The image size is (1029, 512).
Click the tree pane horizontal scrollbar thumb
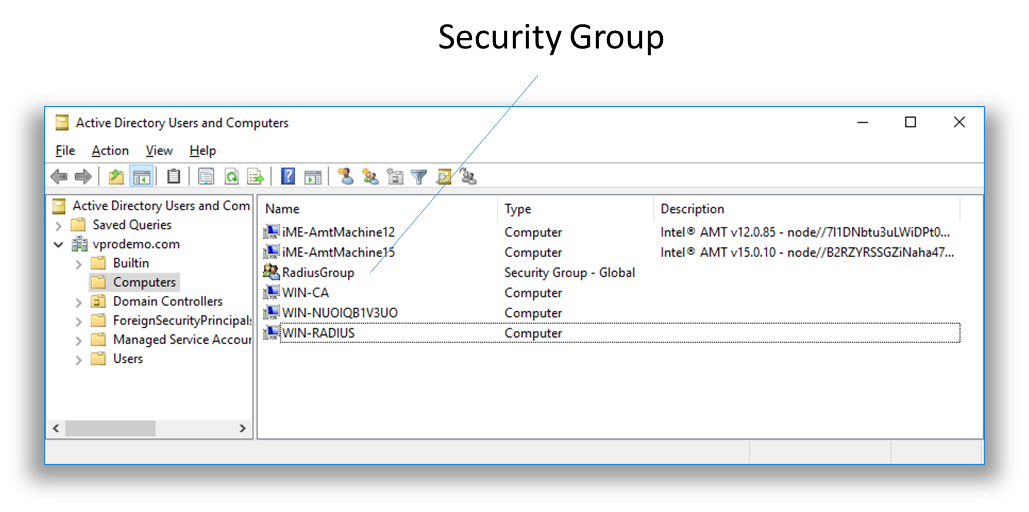pyautogui.click(x=110, y=428)
